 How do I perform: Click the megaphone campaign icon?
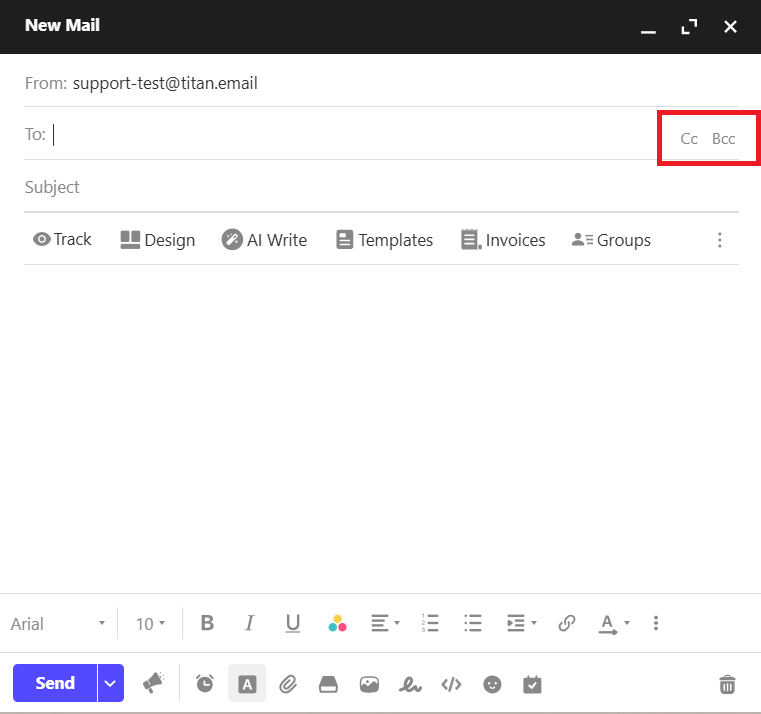pyautogui.click(x=153, y=683)
